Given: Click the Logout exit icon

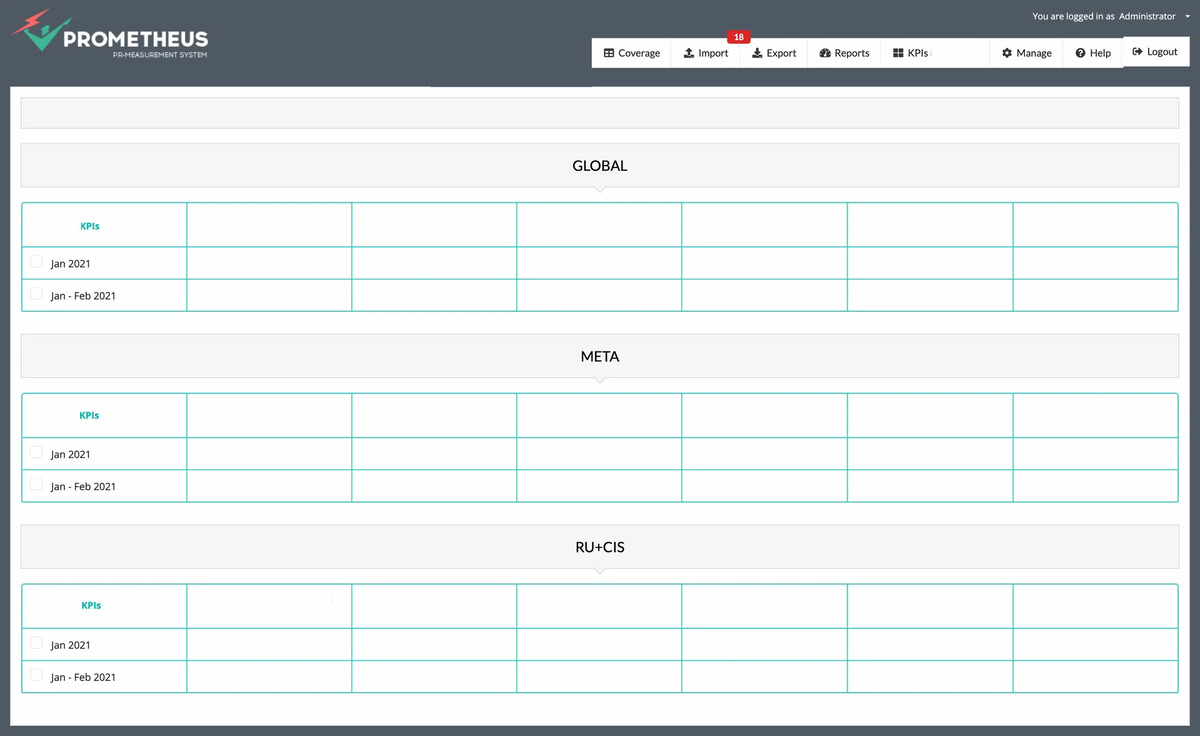Looking at the screenshot, I should coord(1137,52).
